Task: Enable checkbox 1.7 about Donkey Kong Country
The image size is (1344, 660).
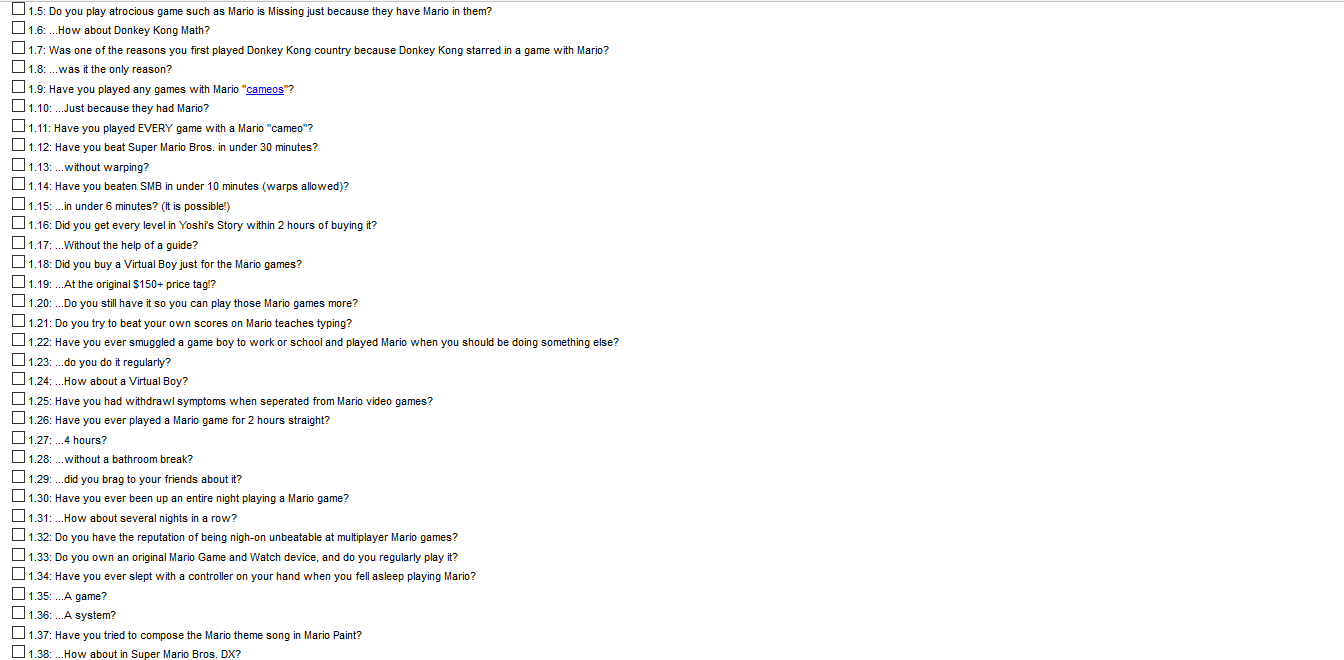Action: (19, 49)
